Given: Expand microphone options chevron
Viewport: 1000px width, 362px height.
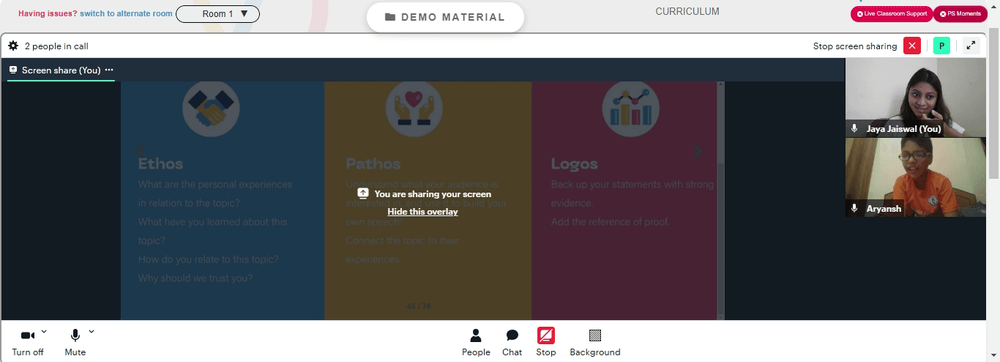Looking at the screenshot, I should pyautogui.click(x=91, y=331).
